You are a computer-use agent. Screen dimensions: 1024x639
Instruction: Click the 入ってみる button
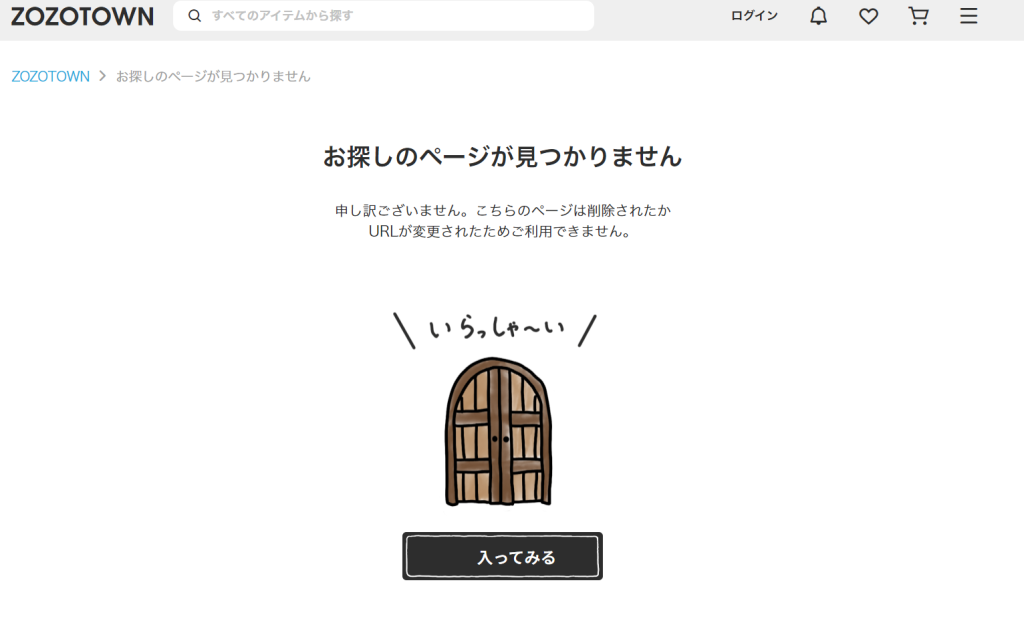pyautogui.click(x=502, y=557)
